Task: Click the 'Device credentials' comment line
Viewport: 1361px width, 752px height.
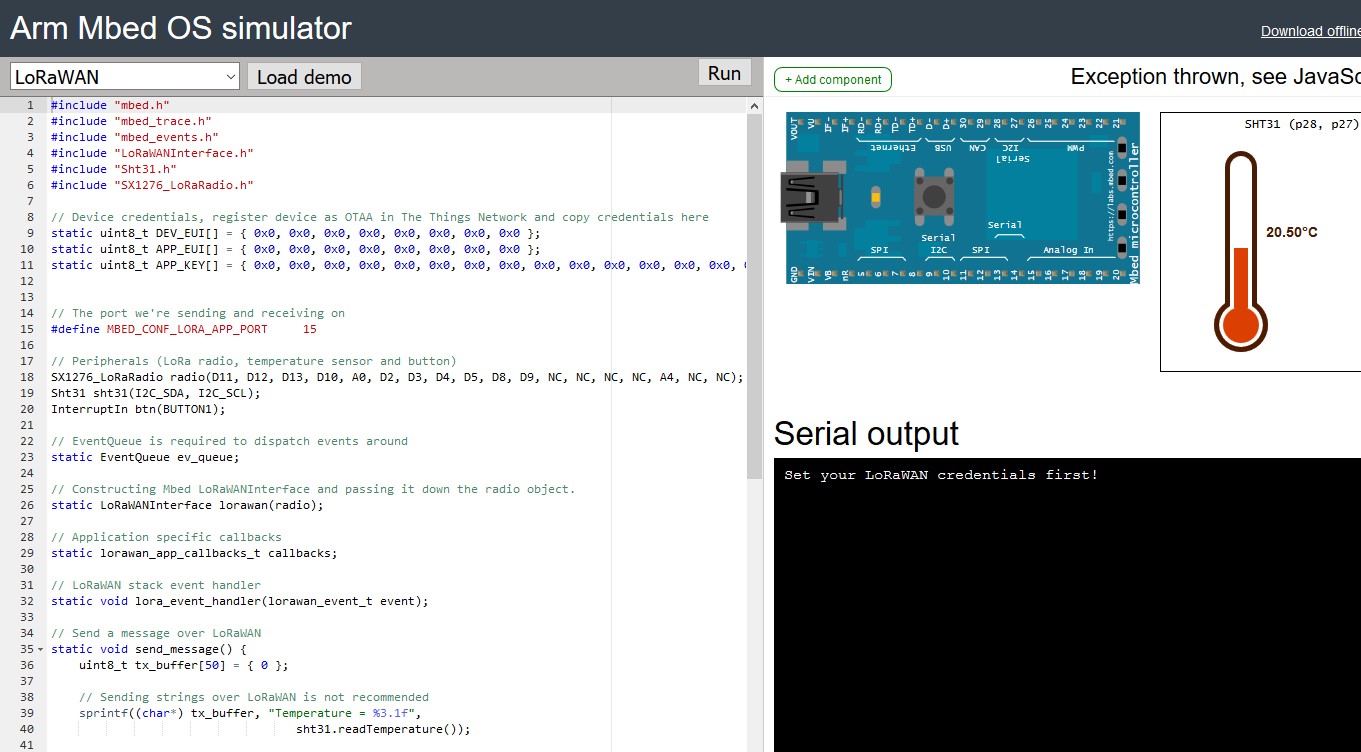Action: tap(380, 217)
